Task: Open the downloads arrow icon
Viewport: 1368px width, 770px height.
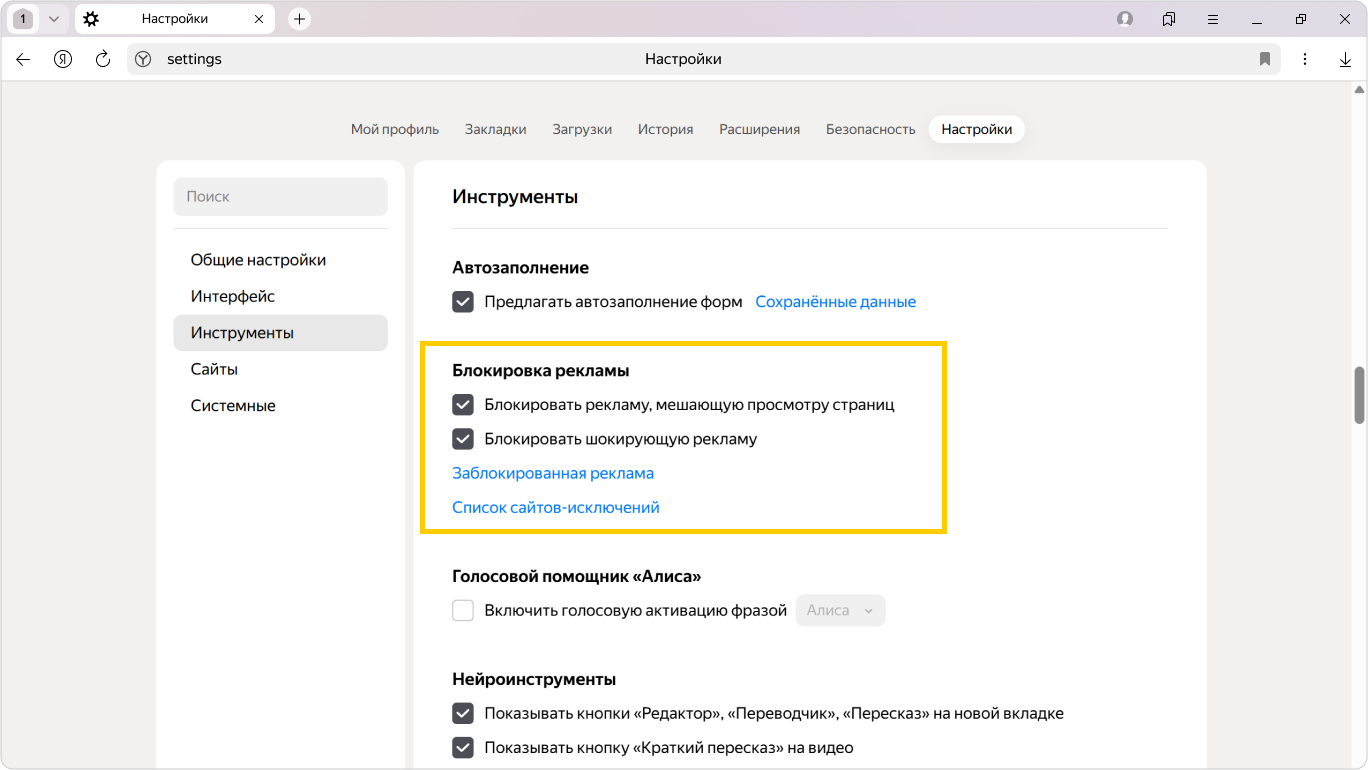Action: coord(1345,60)
